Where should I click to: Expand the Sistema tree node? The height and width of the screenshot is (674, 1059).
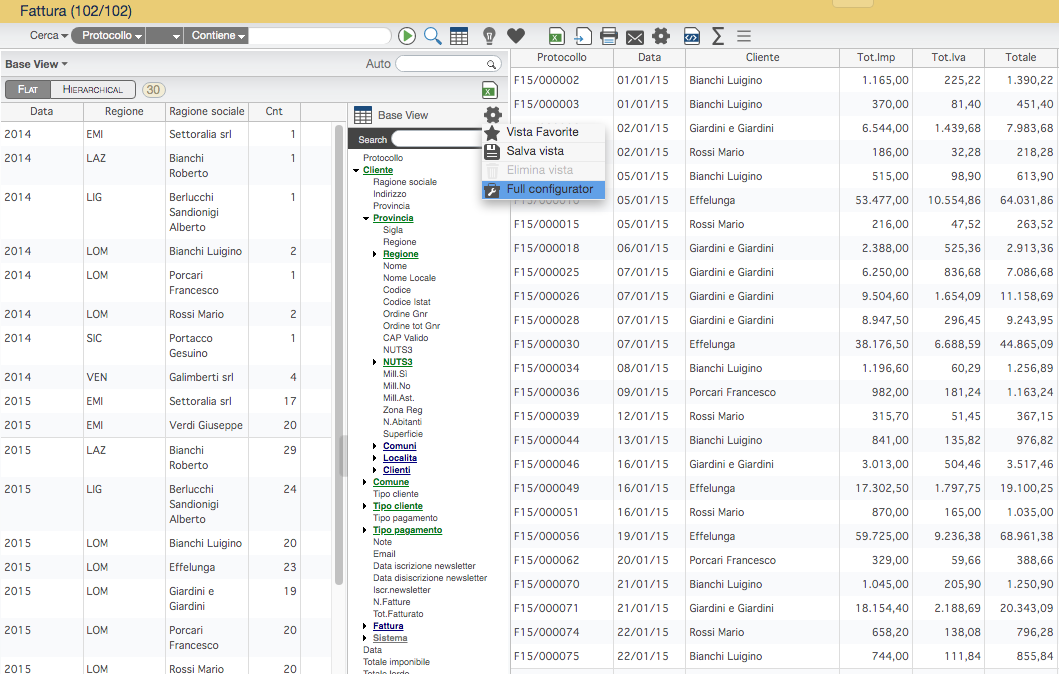click(365, 638)
